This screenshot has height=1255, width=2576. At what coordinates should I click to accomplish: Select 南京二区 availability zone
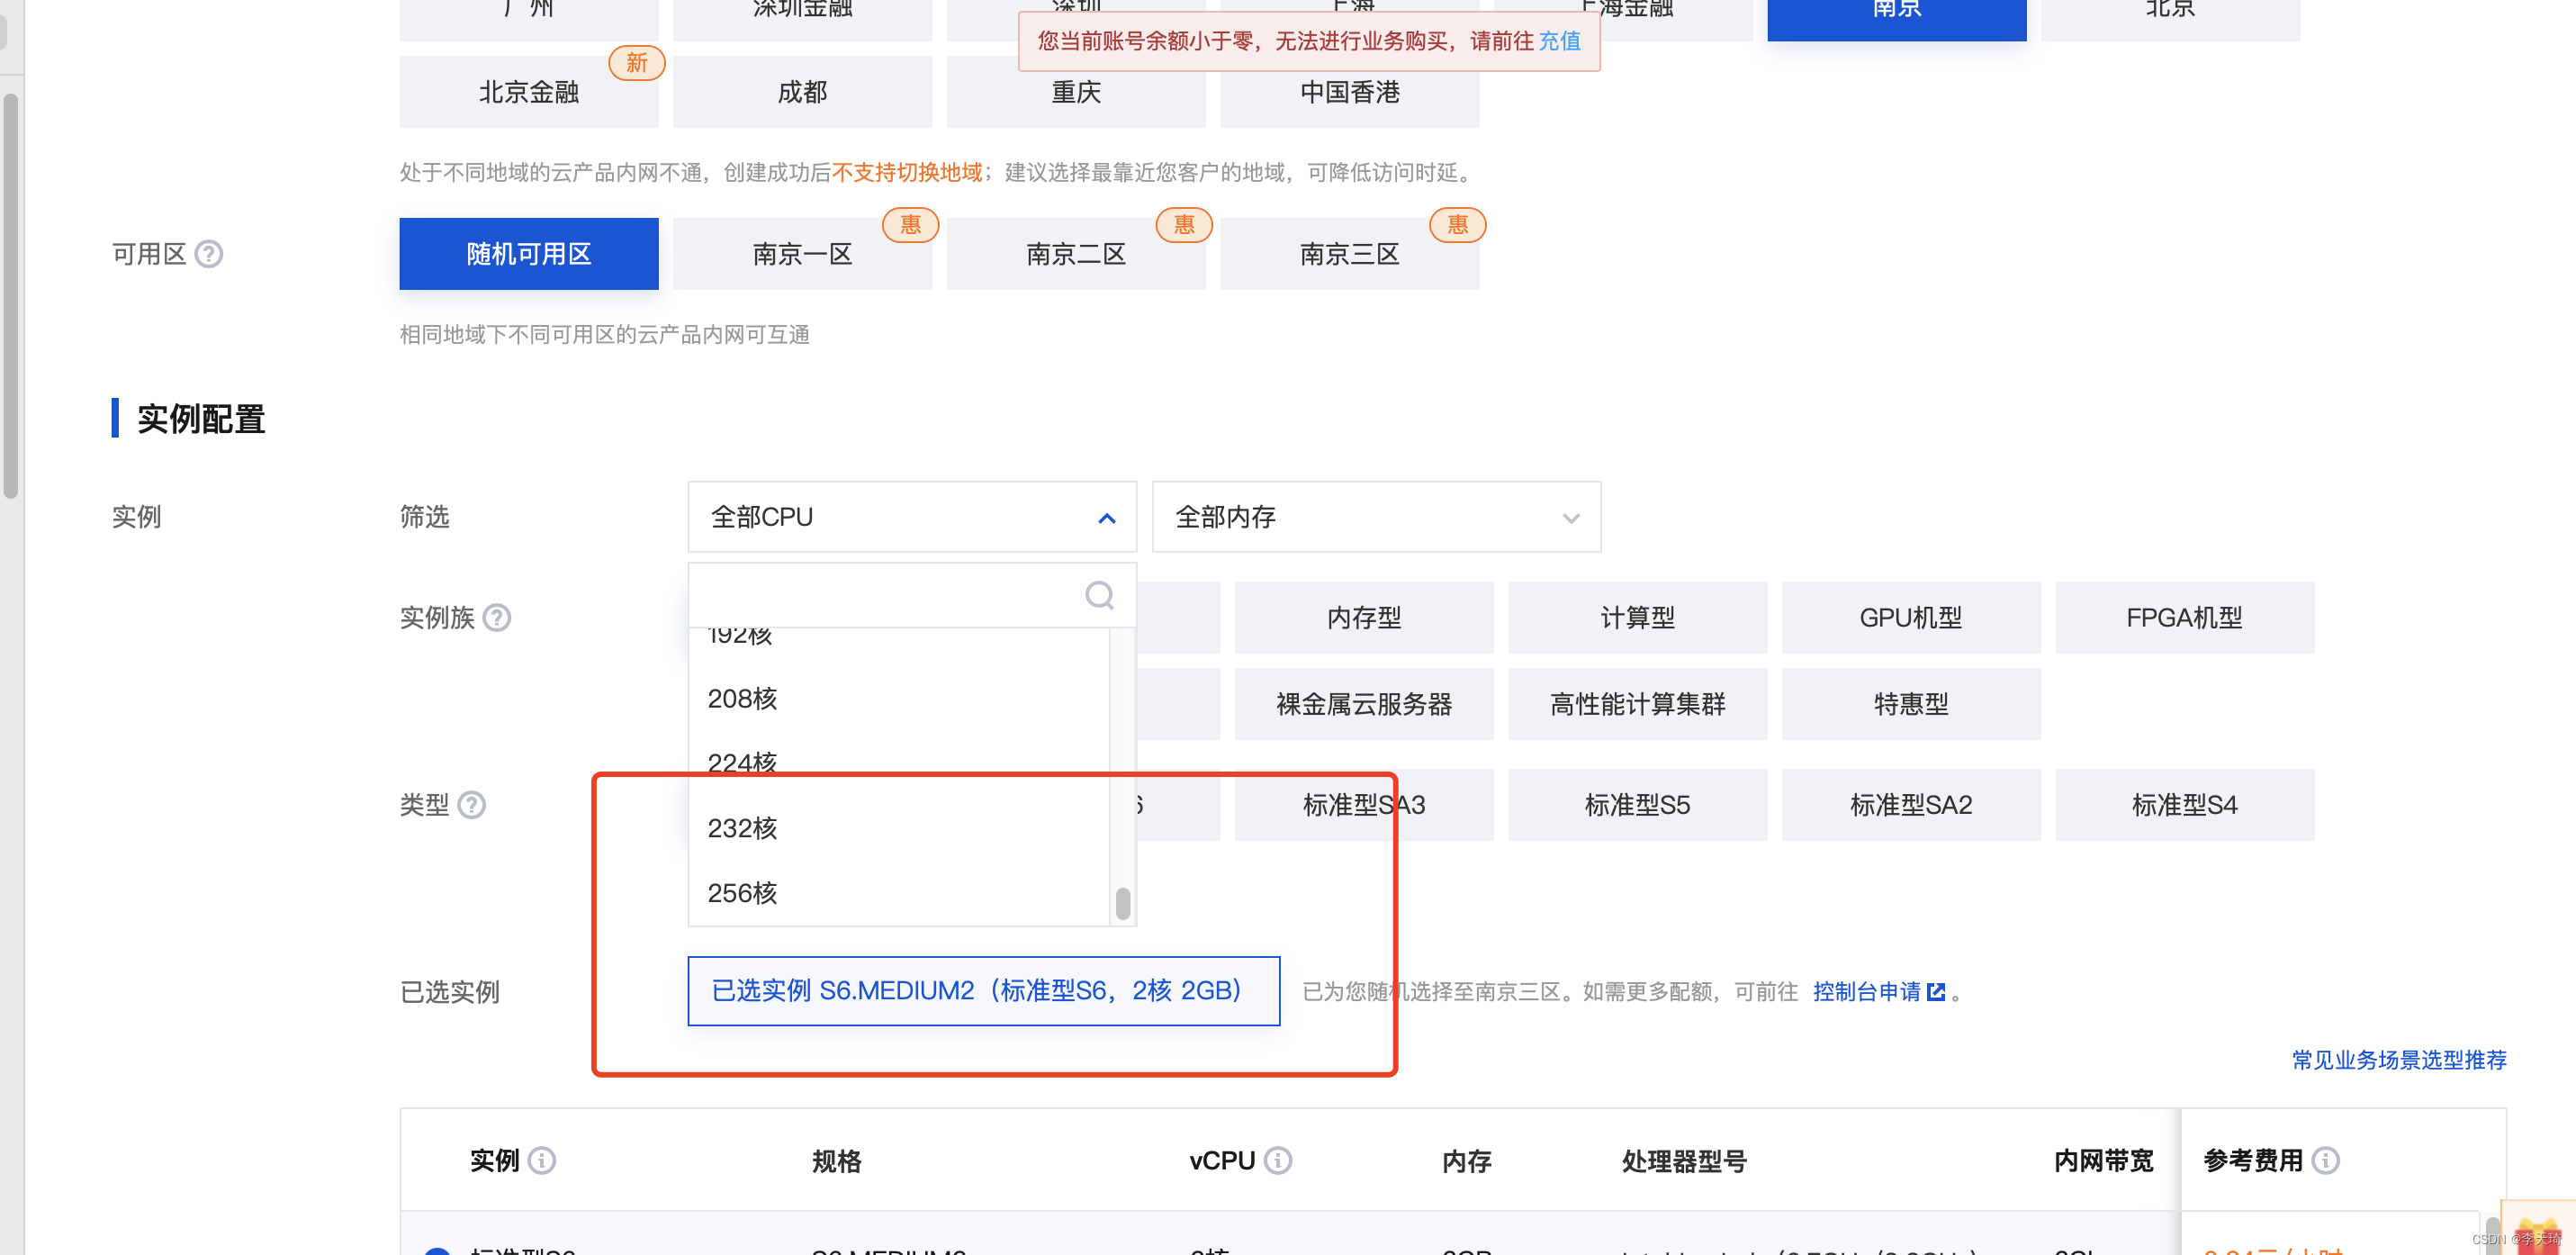pos(1076,254)
